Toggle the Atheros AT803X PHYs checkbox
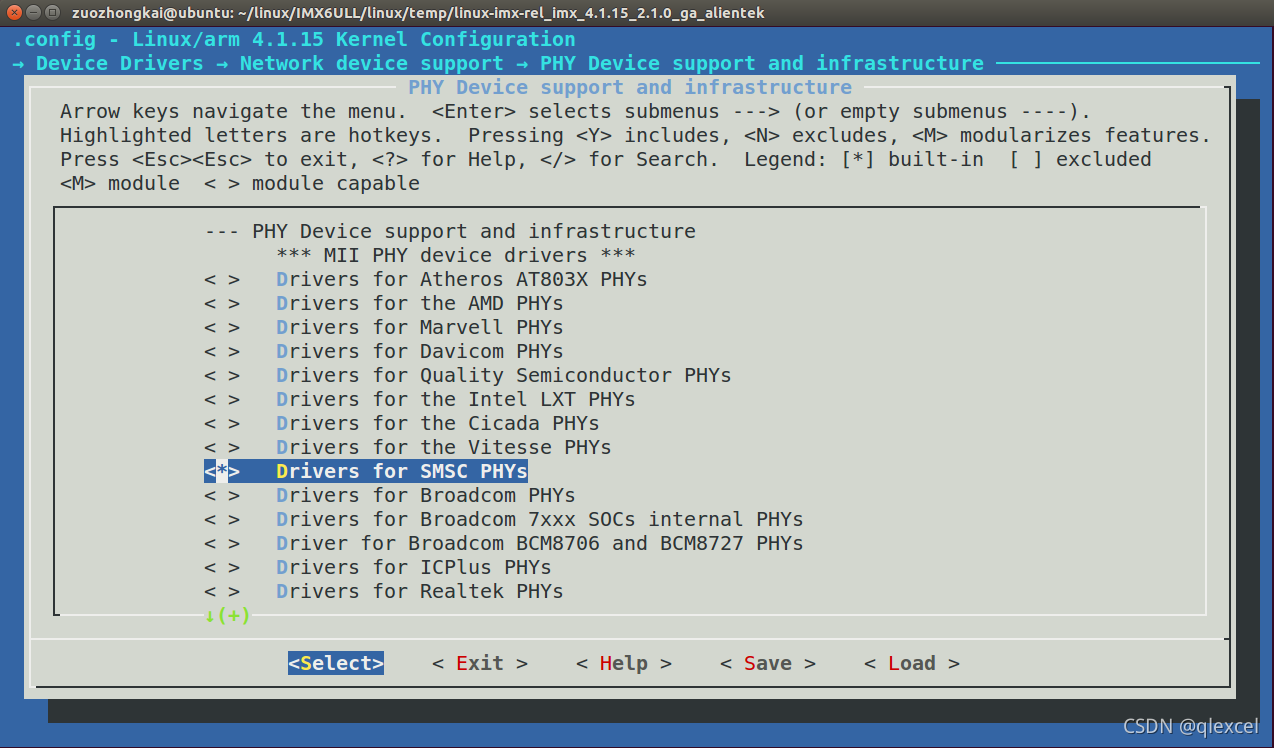This screenshot has height=748, width=1274. click(x=222, y=279)
